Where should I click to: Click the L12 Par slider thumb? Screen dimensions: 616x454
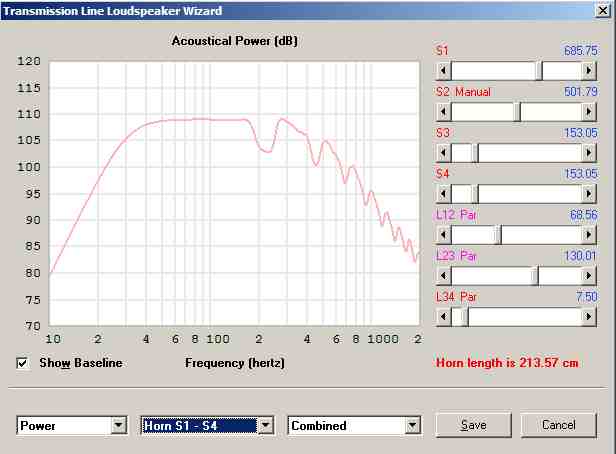click(498, 235)
